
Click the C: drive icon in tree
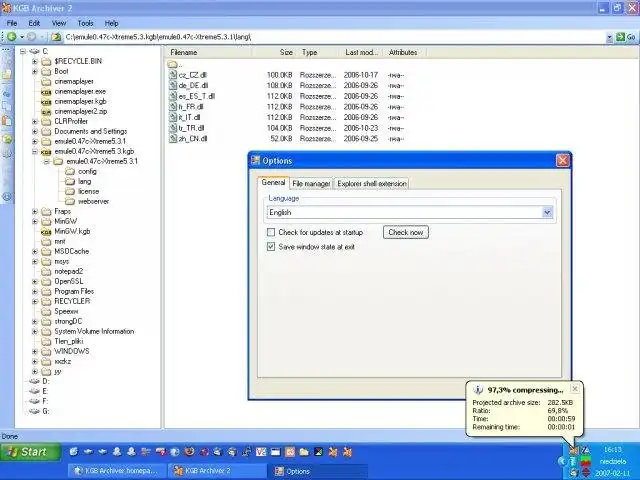pyautogui.click(x=35, y=51)
